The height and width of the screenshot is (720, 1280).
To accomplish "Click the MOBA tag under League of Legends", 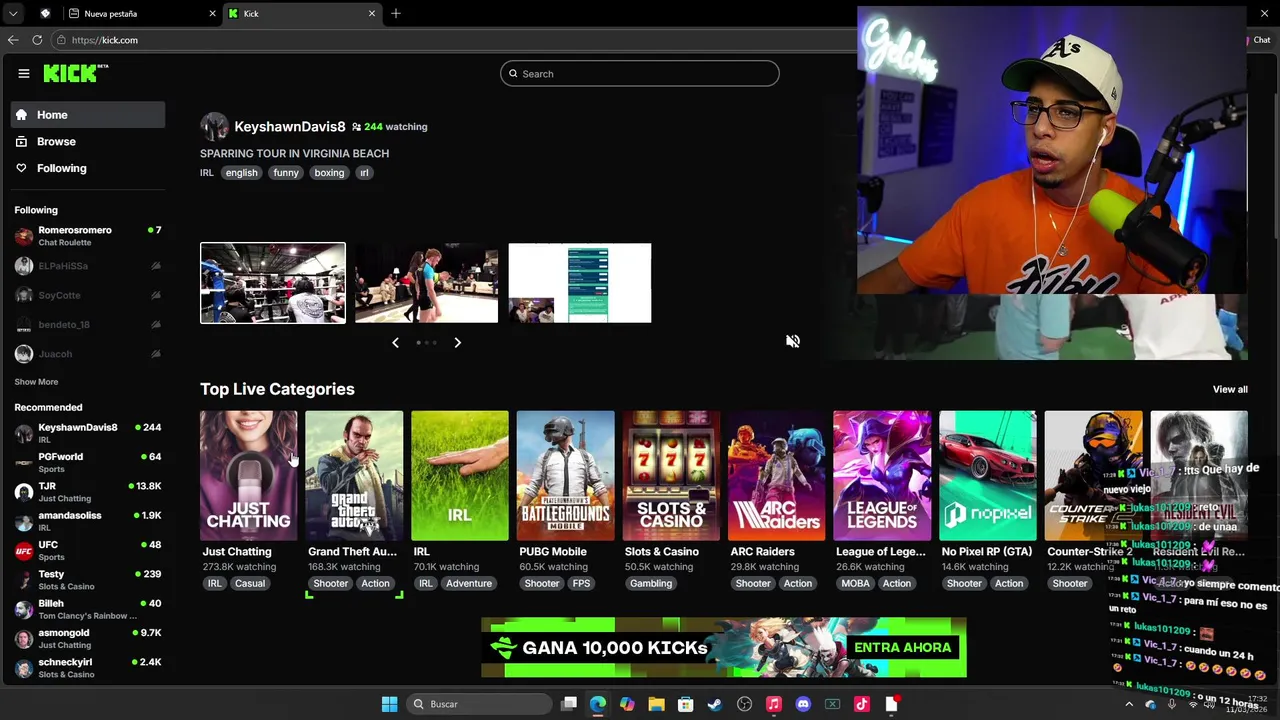I will pyautogui.click(x=855, y=584).
